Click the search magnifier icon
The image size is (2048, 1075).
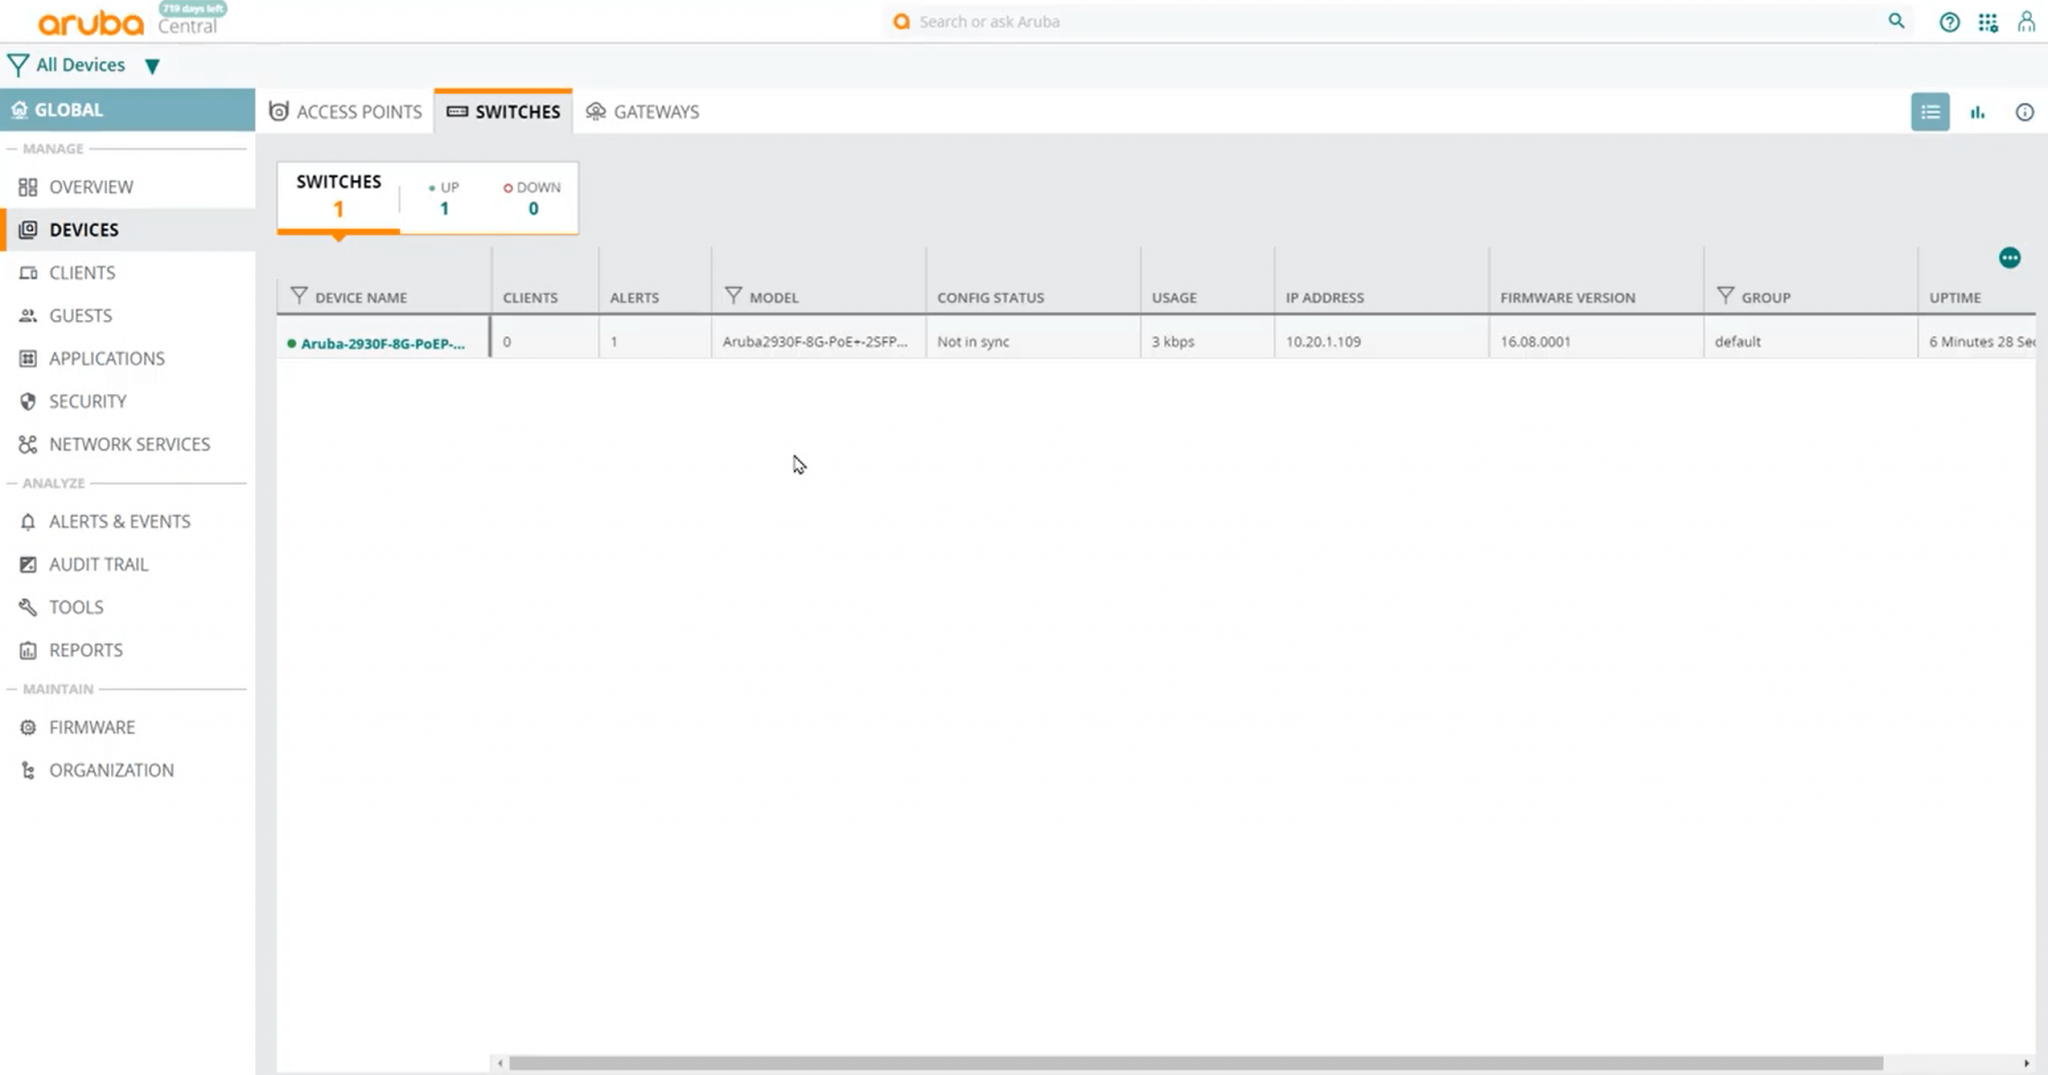[x=1896, y=21]
